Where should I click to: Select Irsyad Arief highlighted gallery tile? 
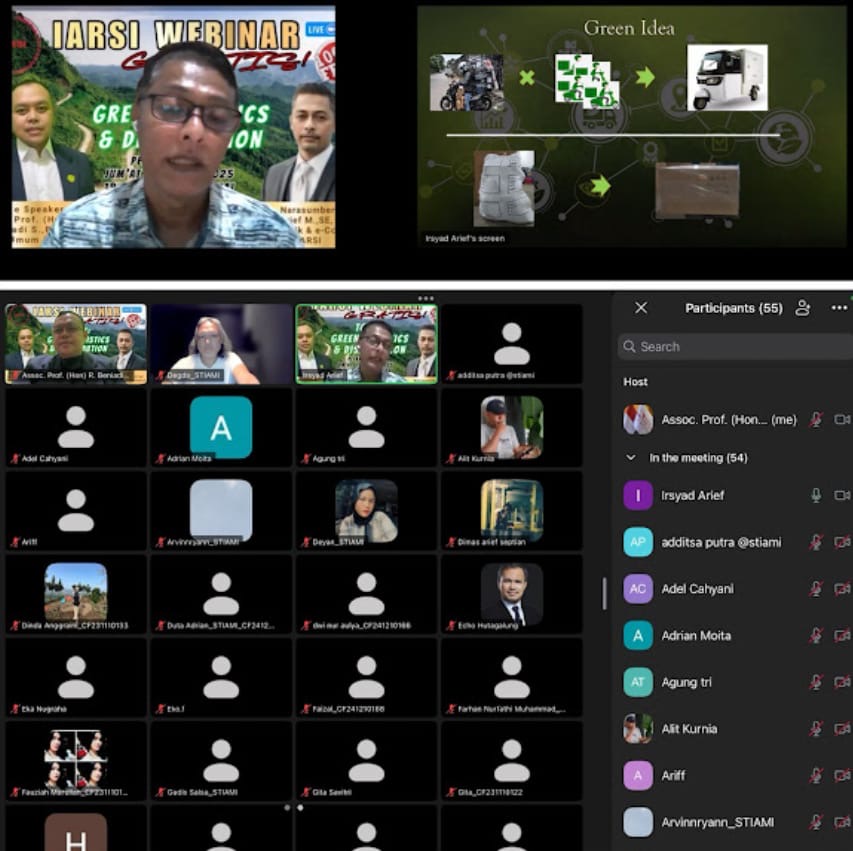366,344
